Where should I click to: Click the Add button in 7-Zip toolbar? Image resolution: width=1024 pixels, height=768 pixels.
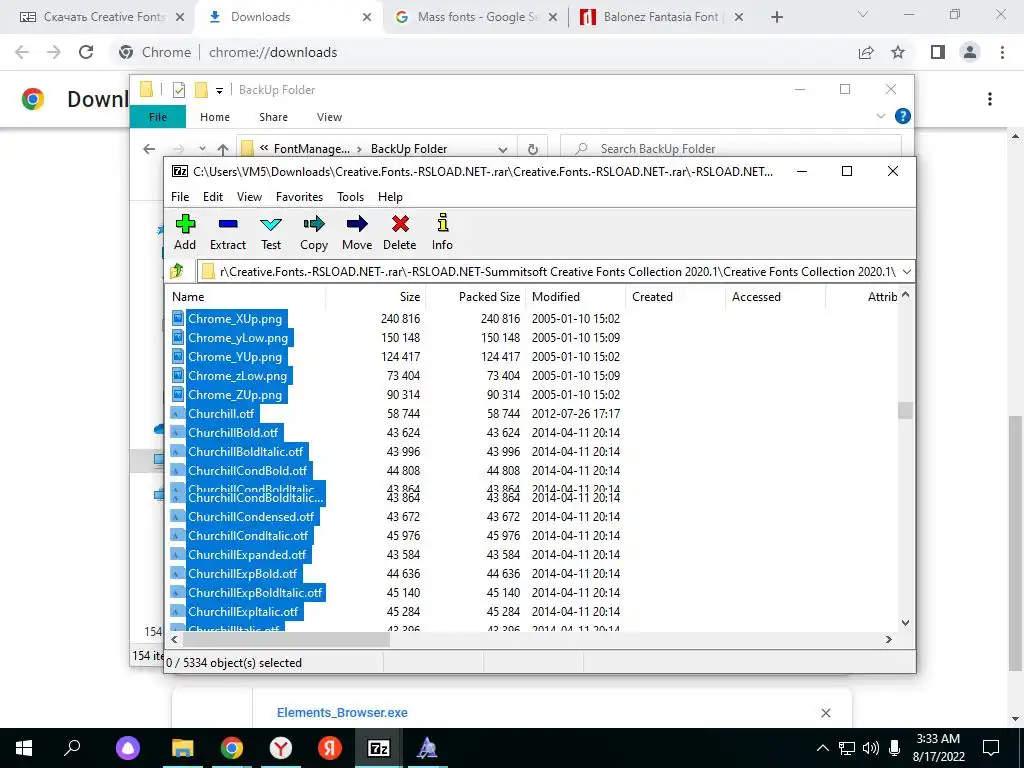[185, 232]
